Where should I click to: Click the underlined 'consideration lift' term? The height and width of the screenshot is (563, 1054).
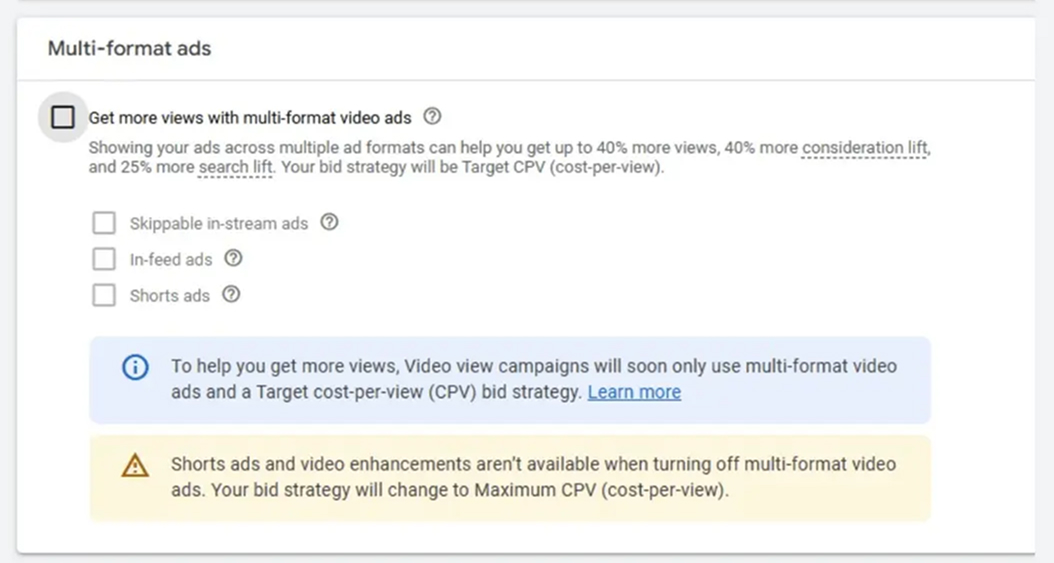[865, 148]
